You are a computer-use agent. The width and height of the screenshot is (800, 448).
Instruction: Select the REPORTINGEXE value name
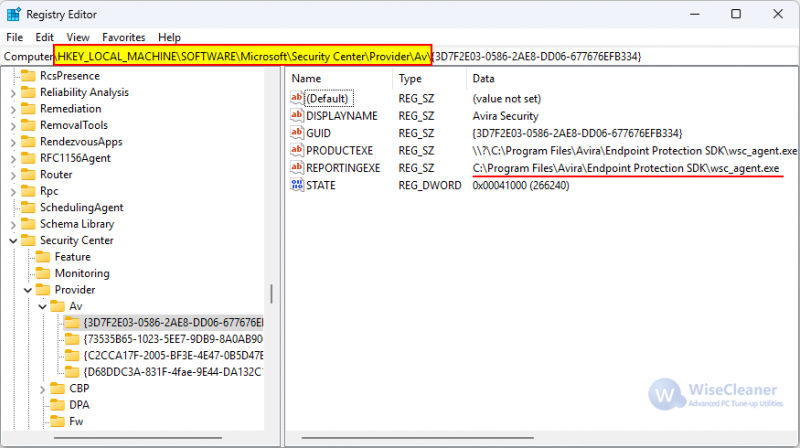(x=343, y=168)
